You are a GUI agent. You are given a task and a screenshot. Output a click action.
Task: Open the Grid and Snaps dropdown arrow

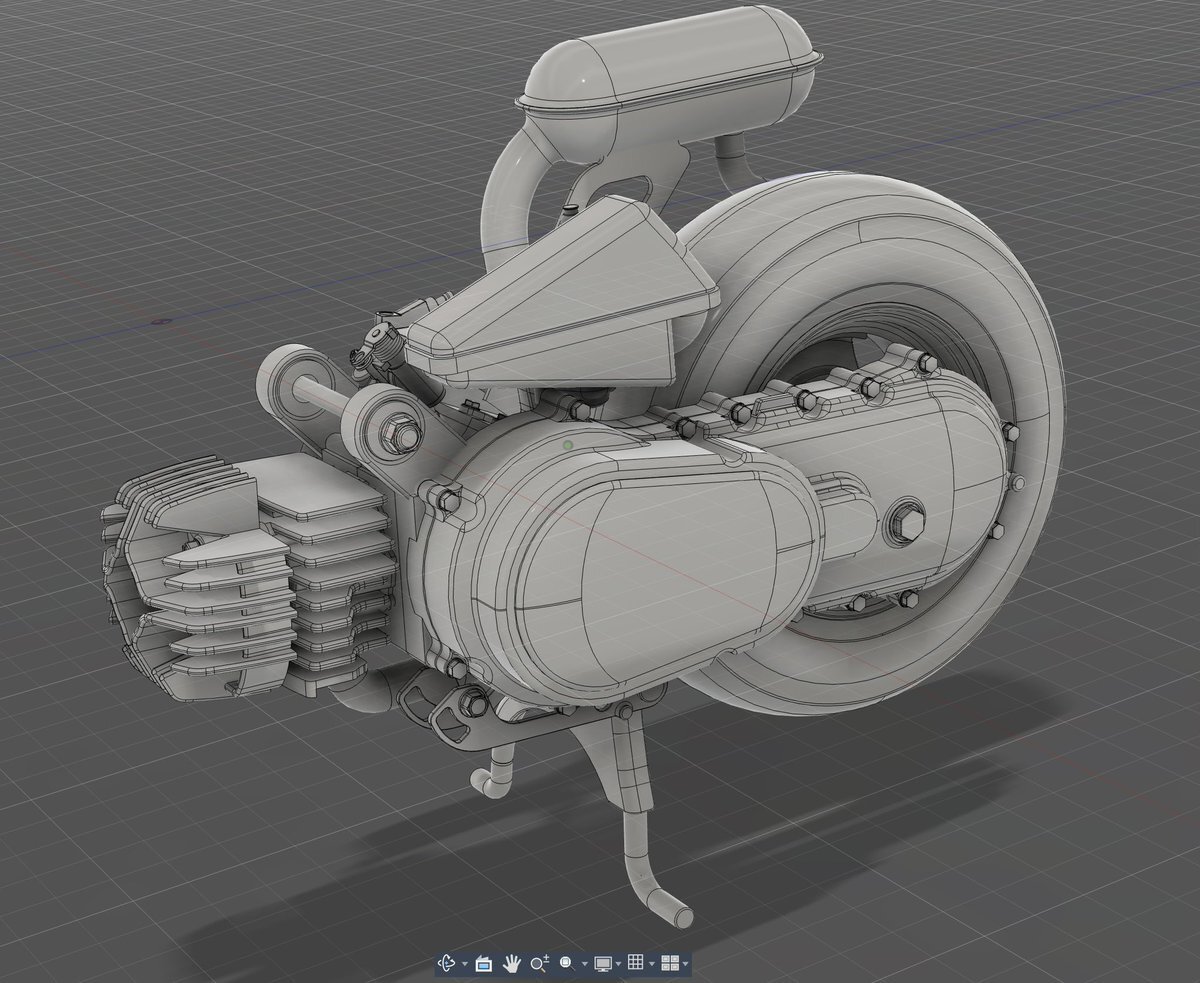click(651, 964)
